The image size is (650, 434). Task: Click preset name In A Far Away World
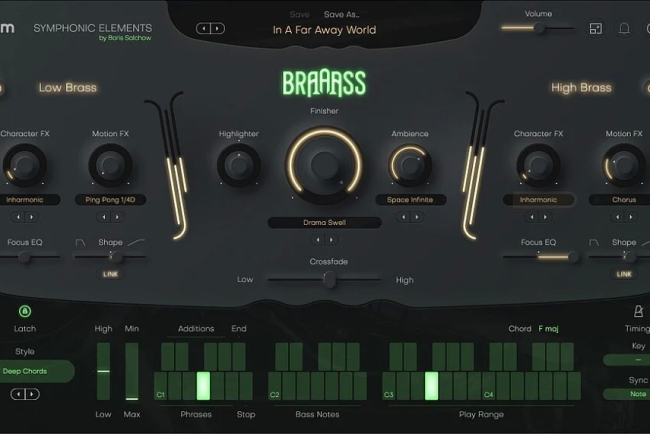coord(325,30)
